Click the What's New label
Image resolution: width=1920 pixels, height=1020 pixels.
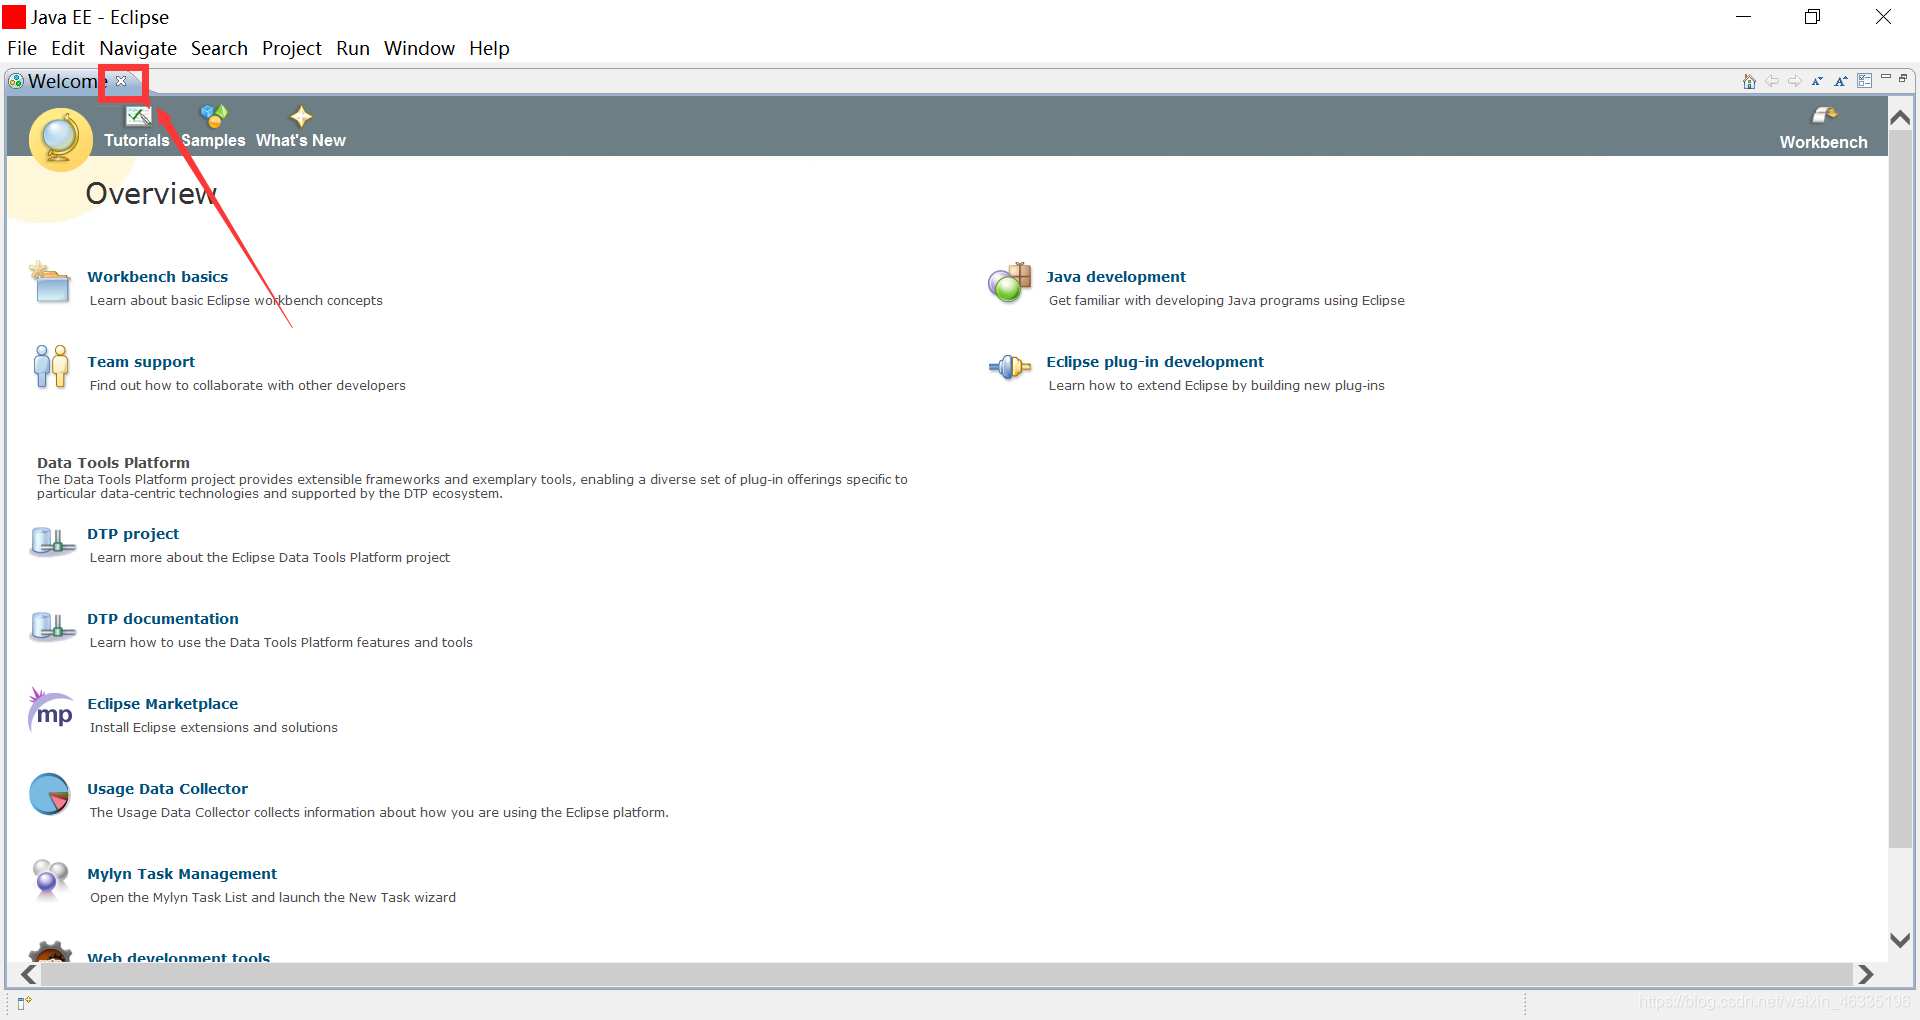coord(301,141)
